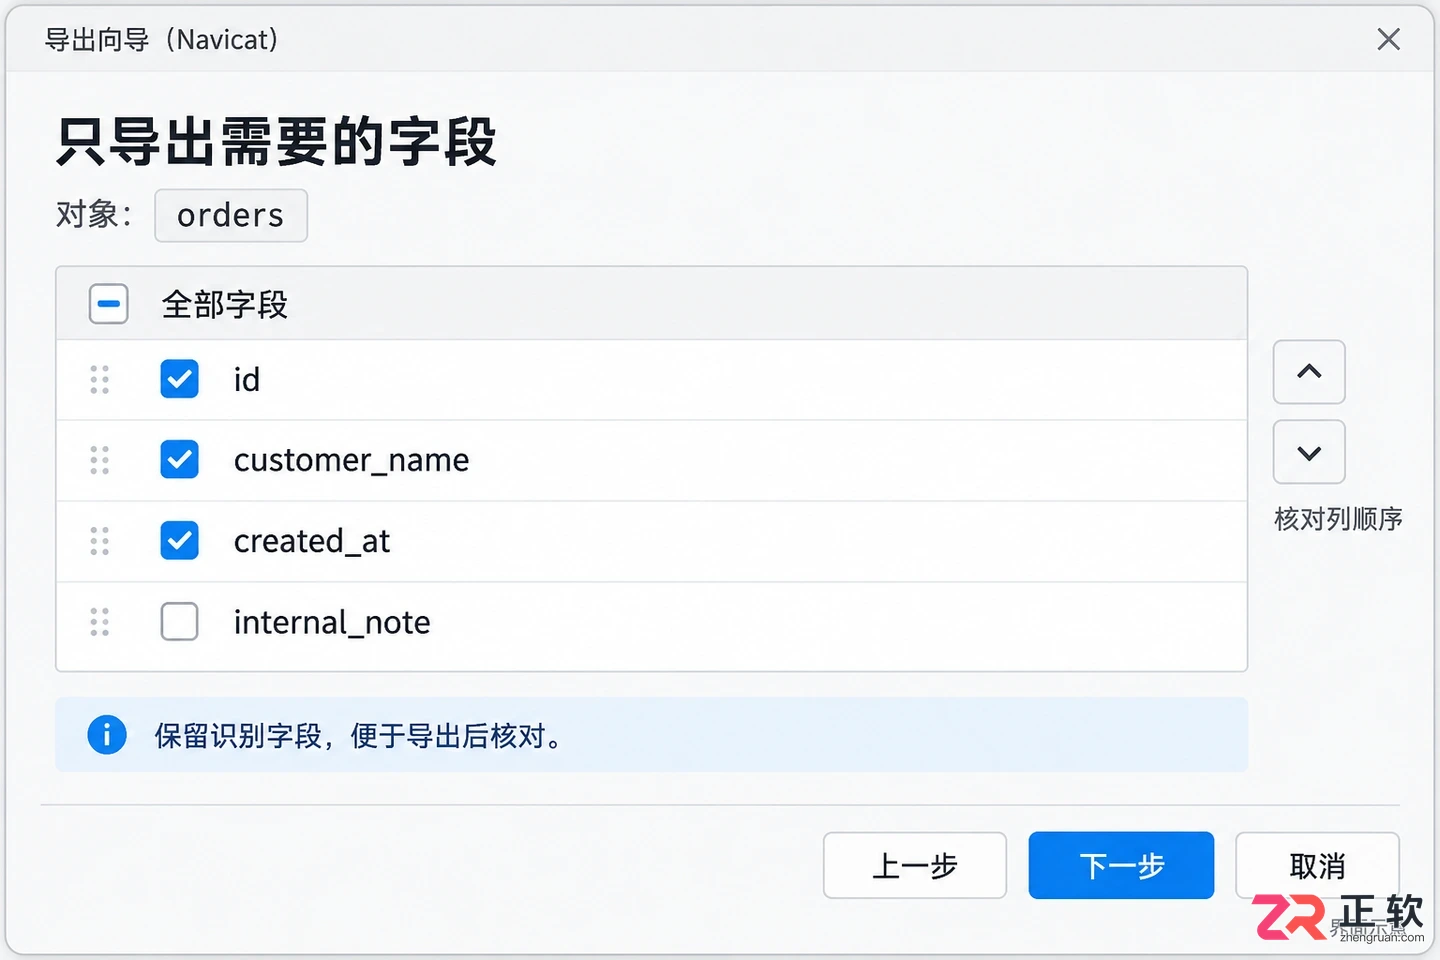Click the drag handle for id row

coord(100,380)
